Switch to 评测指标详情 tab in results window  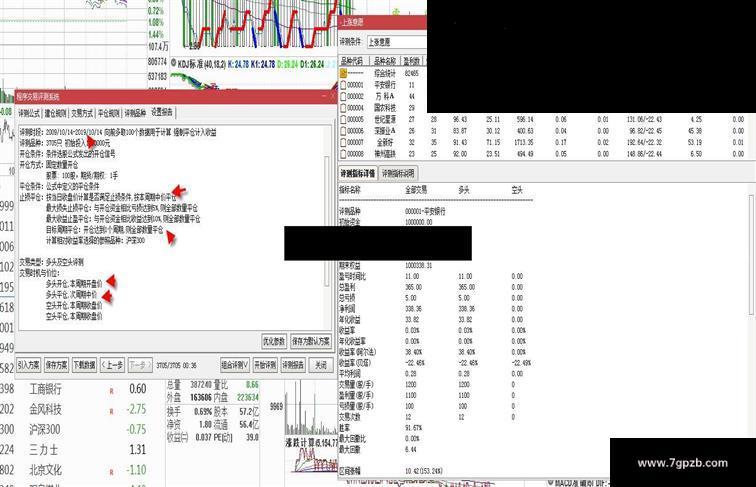[357, 173]
